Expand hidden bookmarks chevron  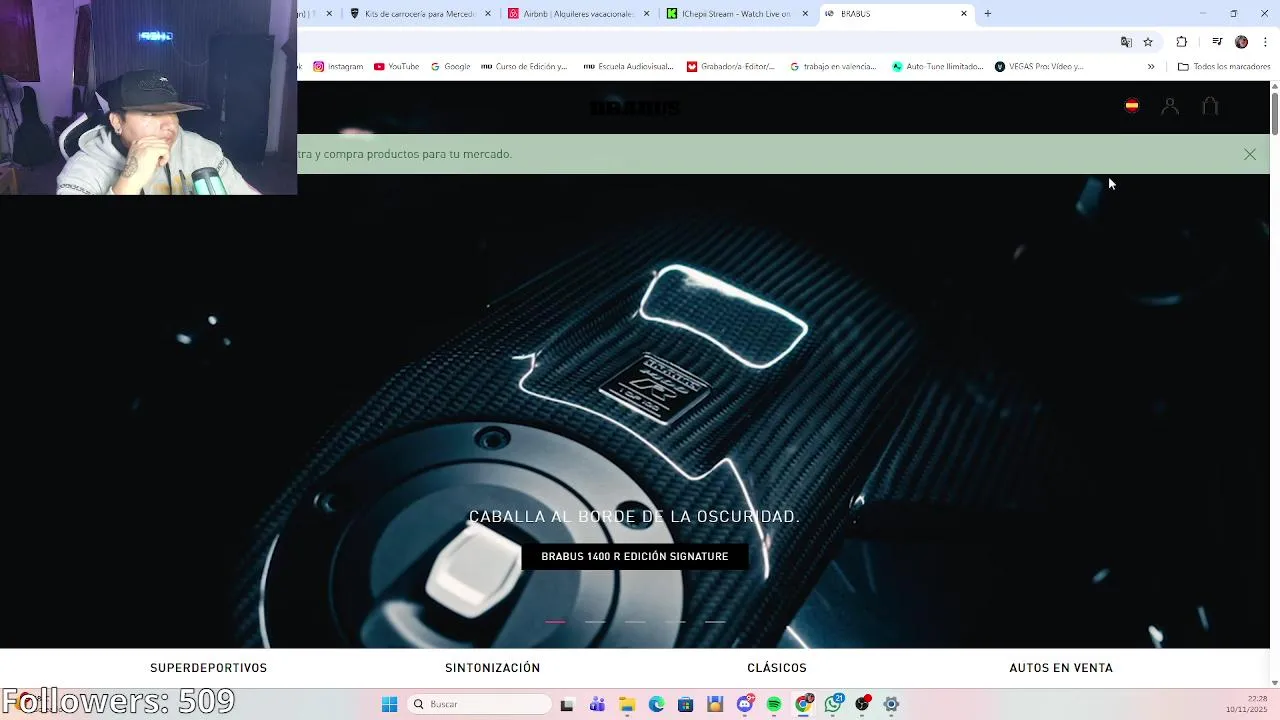tap(1151, 67)
